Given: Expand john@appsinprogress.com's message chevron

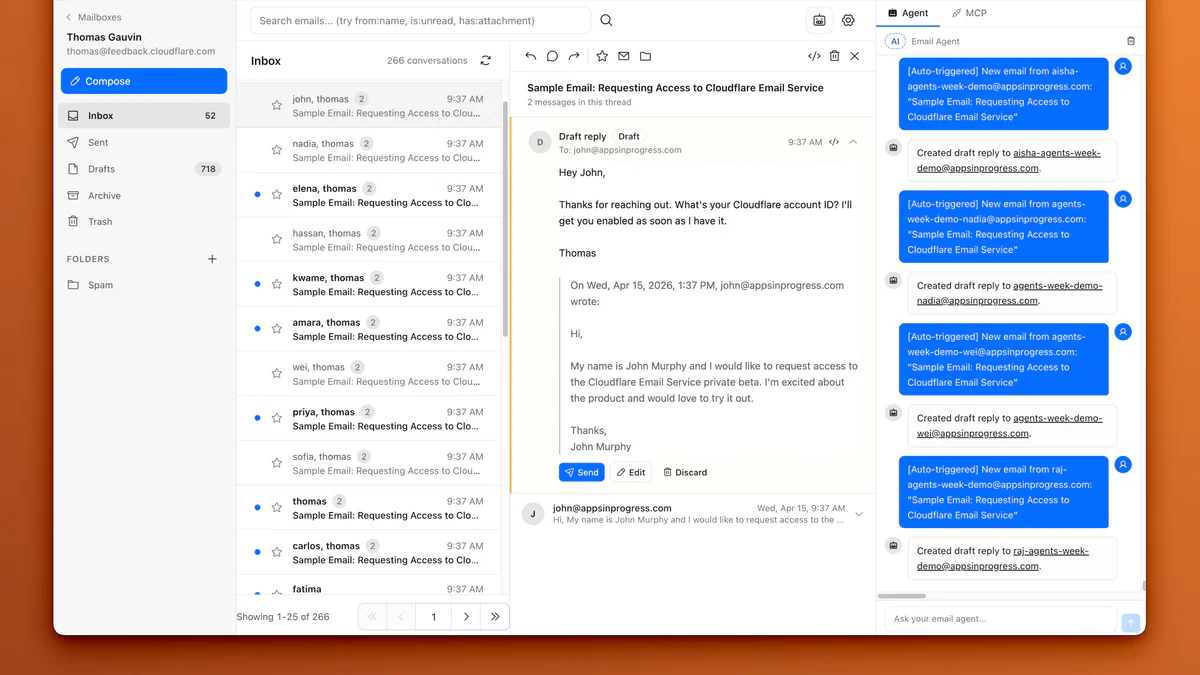Looking at the screenshot, I should [858, 513].
